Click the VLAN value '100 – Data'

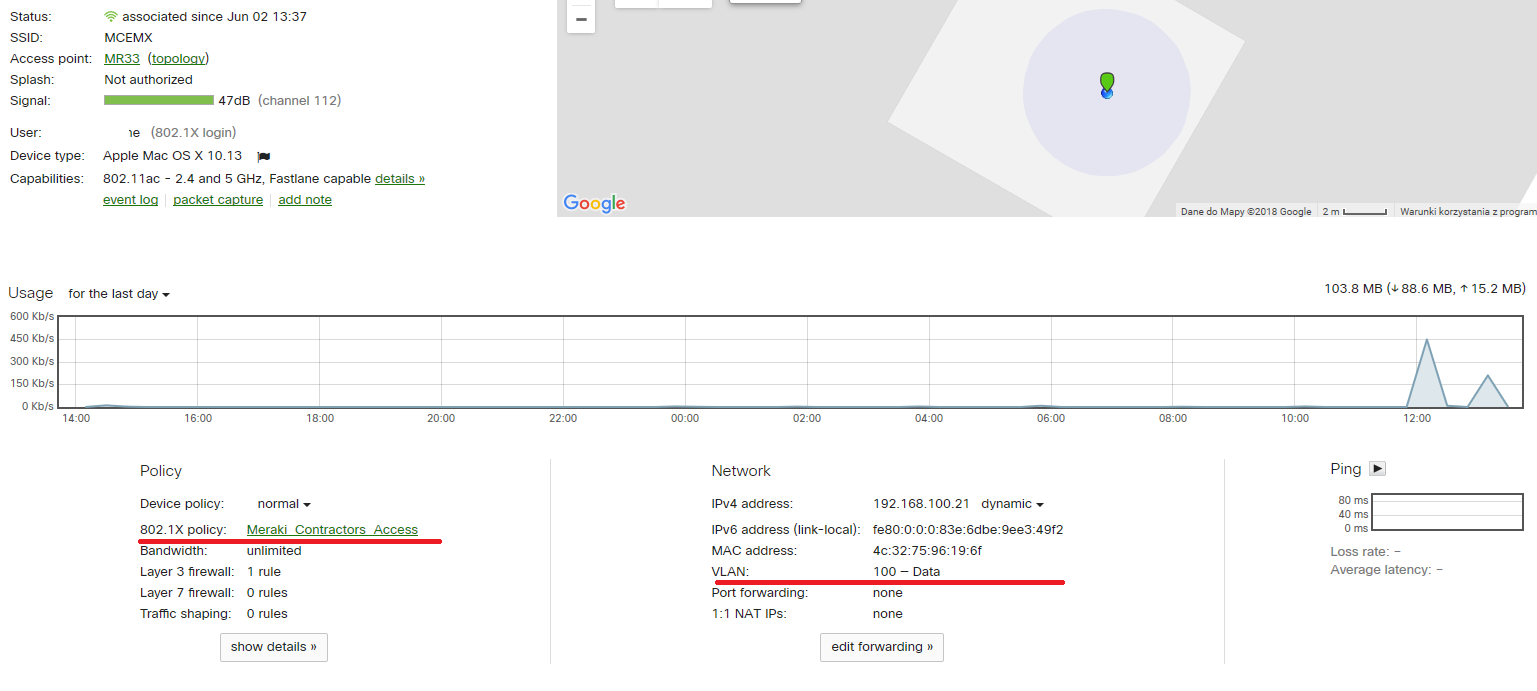(906, 572)
